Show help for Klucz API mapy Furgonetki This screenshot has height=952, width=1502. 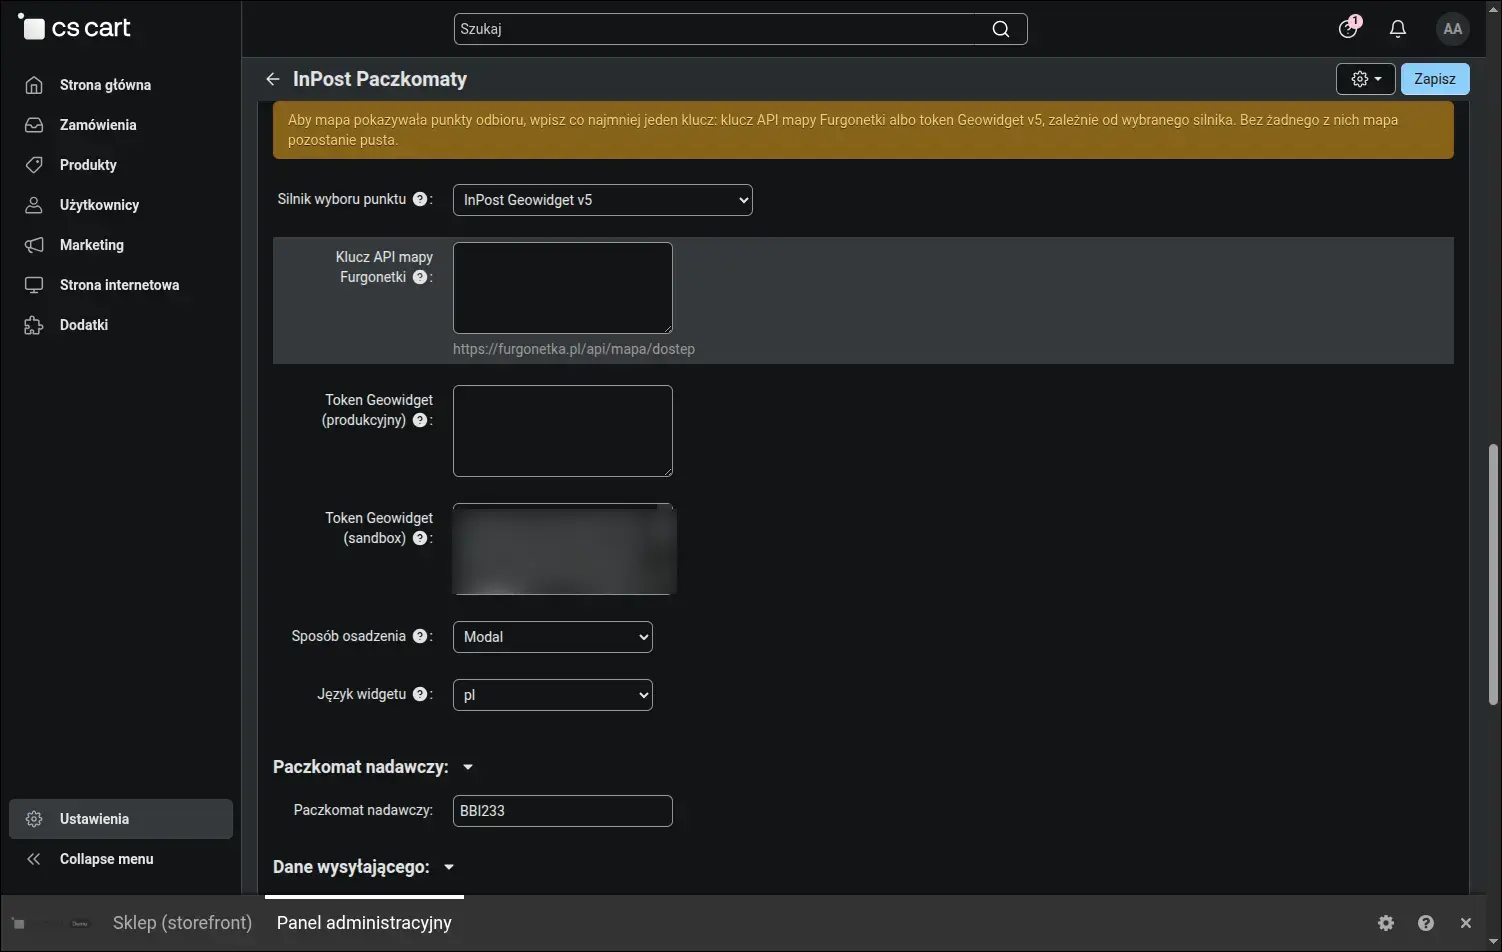point(420,277)
